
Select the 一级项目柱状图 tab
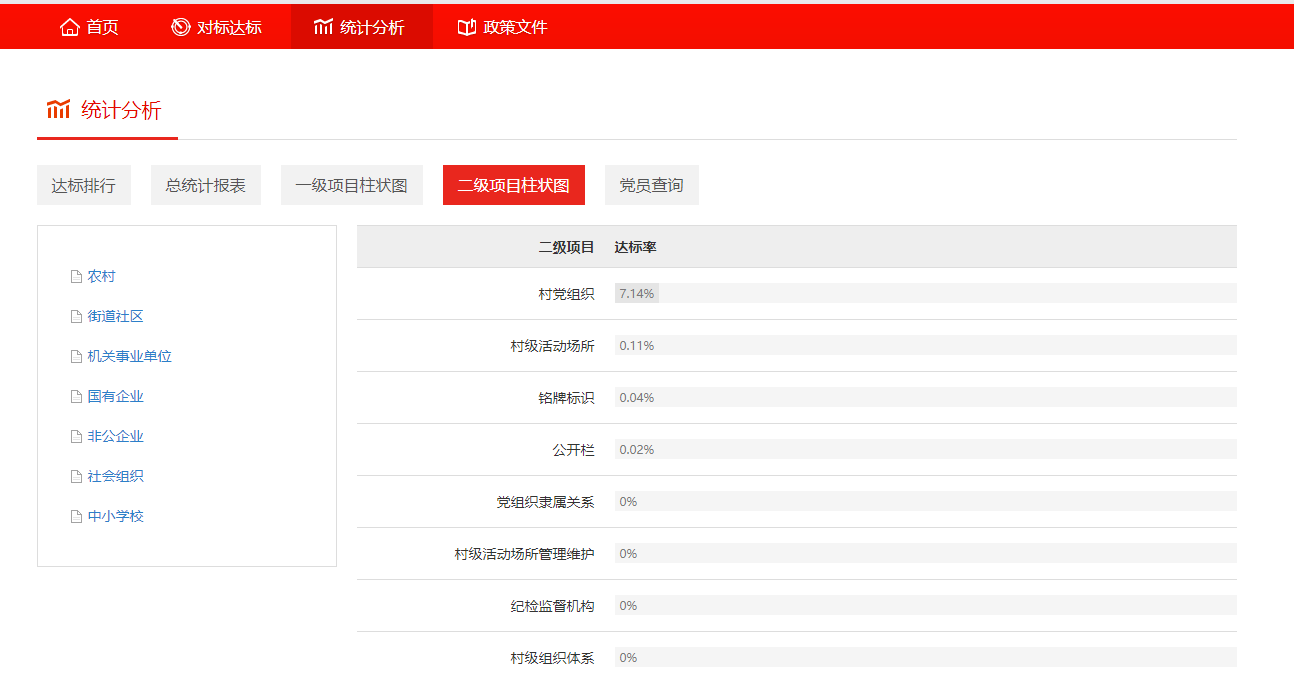pos(352,185)
